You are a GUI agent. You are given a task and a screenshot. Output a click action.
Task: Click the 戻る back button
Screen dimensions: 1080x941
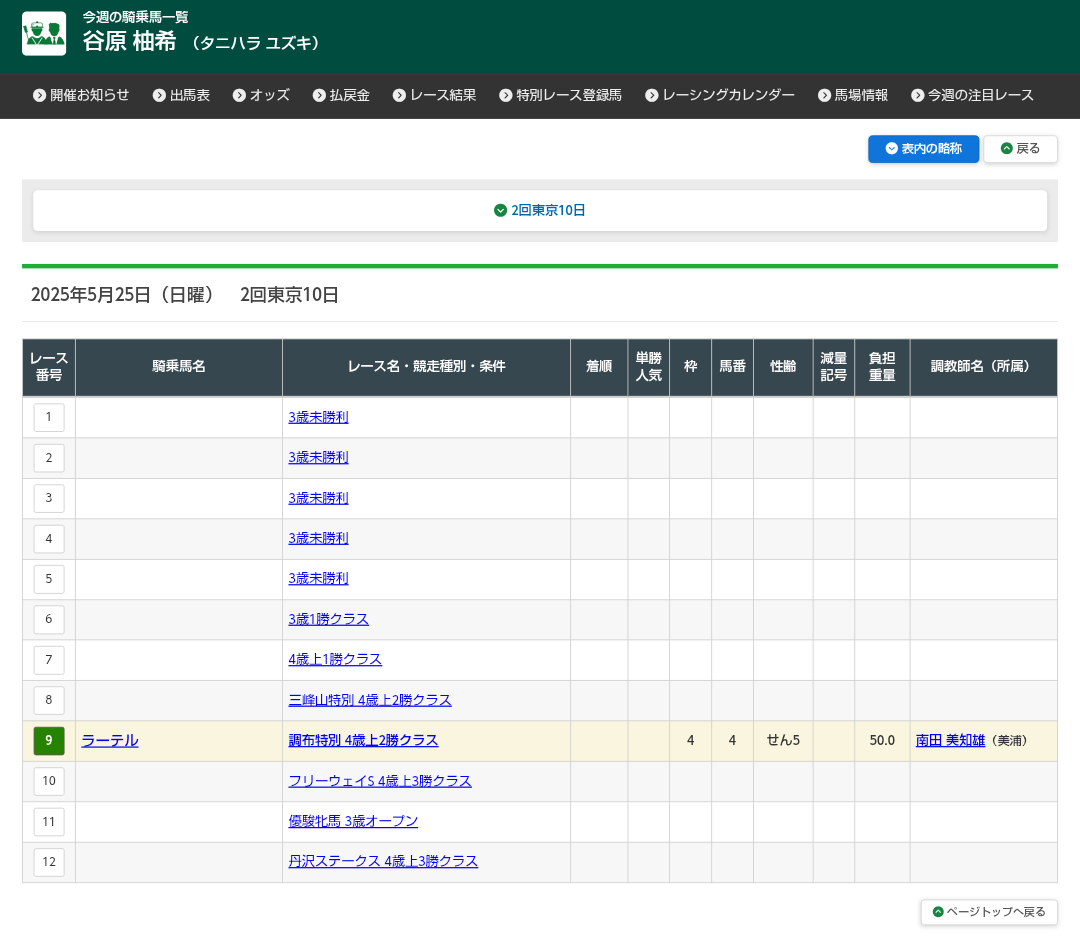(1020, 149)
